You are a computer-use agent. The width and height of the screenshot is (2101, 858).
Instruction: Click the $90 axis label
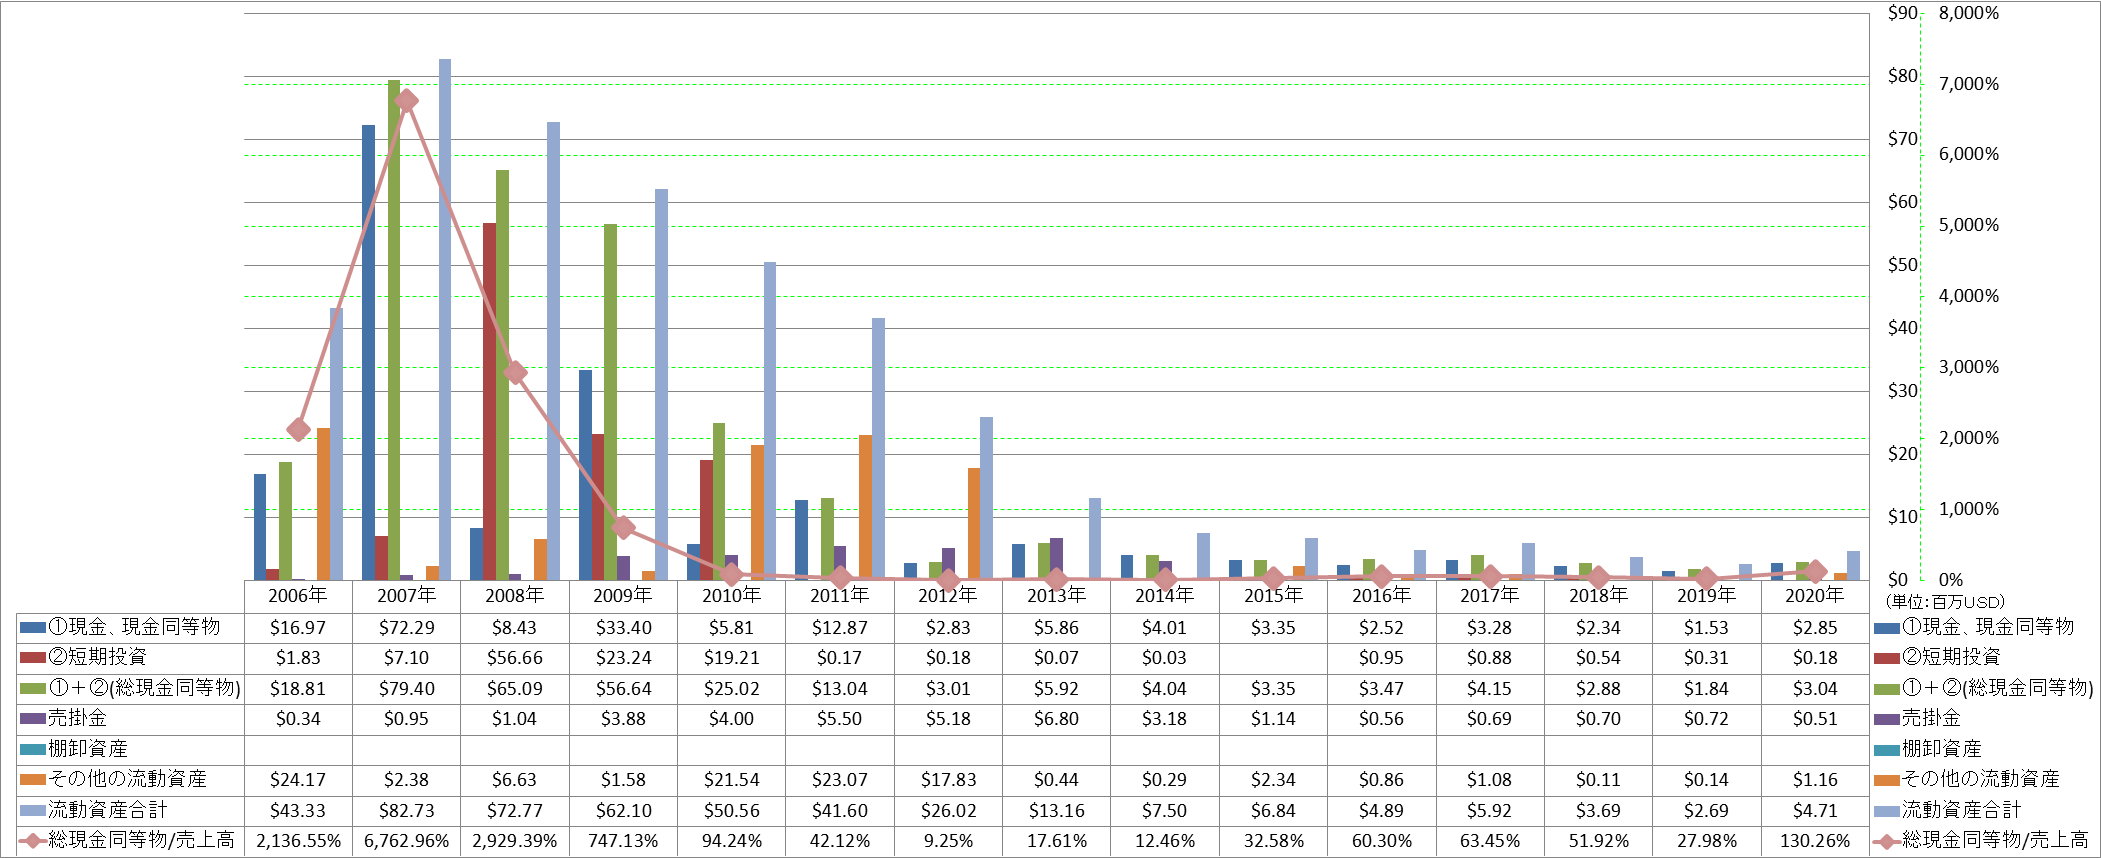(x=1903, y=13)
